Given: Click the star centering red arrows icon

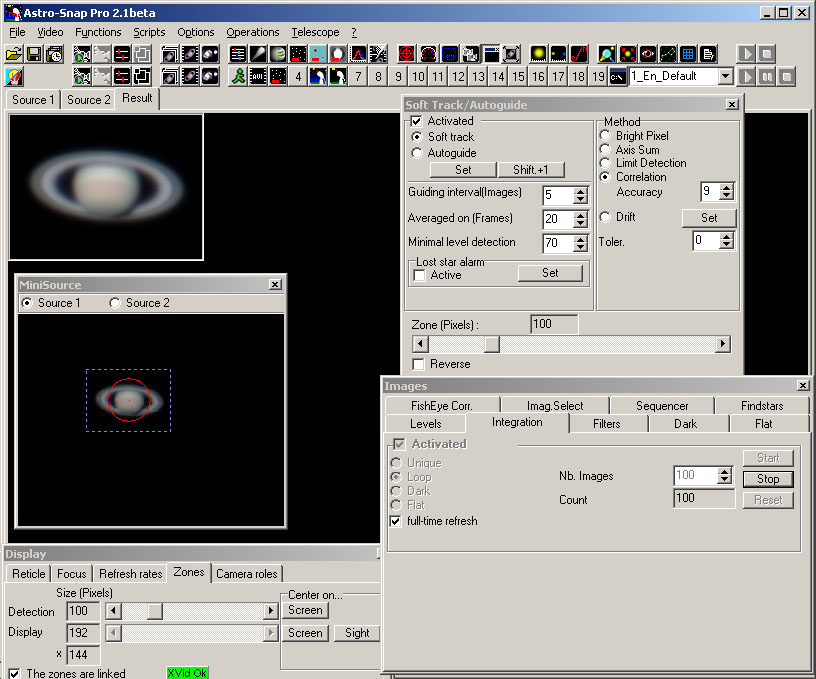Looking at the screenshot, I should [x=628, y=54].
